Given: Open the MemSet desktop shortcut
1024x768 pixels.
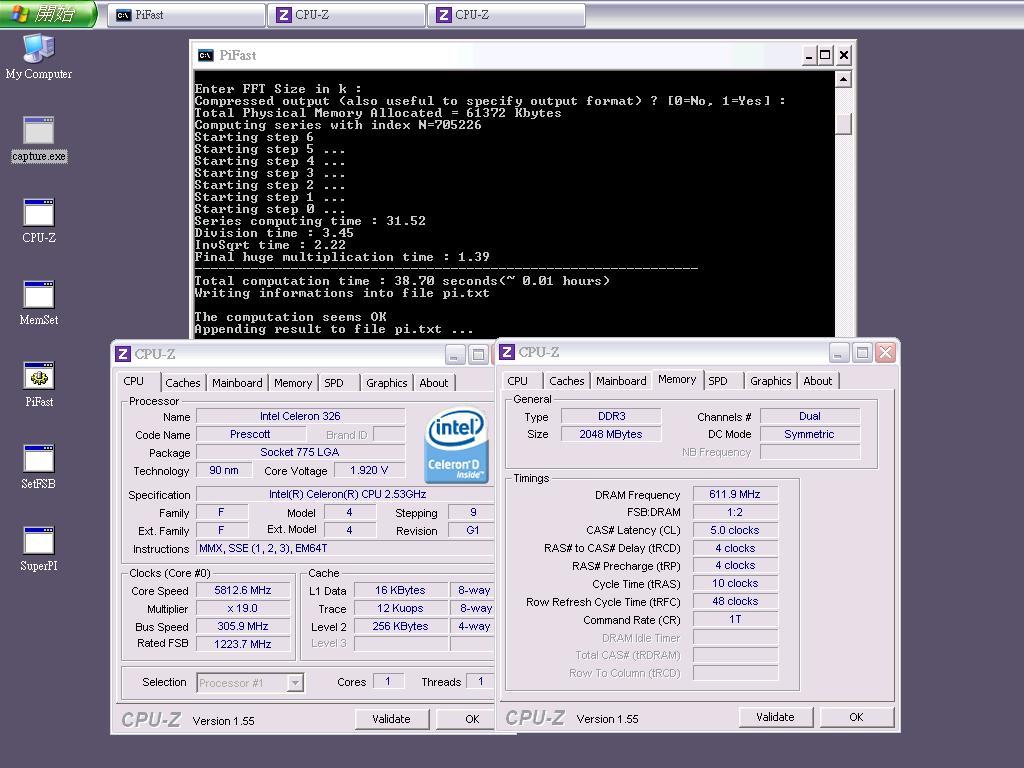Looking at the screenshot, I should coord(39,303).
